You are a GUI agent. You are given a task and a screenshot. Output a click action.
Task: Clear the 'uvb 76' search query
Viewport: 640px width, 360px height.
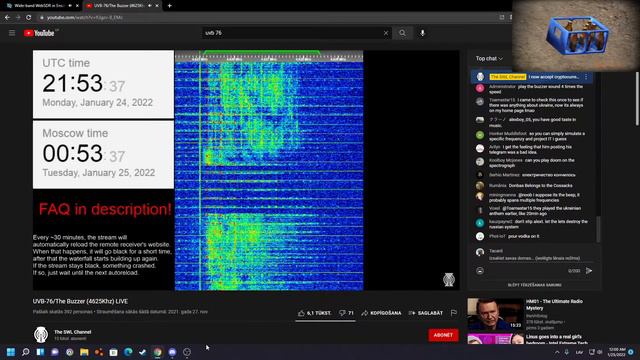386,33
